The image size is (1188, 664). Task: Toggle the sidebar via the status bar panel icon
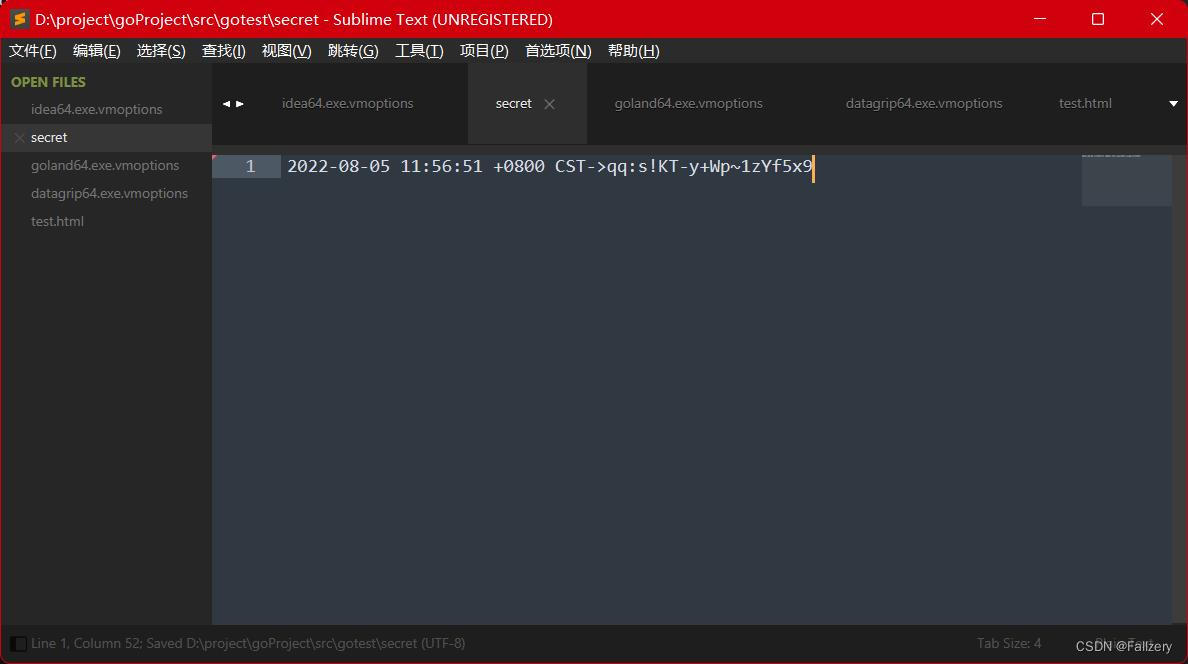(18, 644)
